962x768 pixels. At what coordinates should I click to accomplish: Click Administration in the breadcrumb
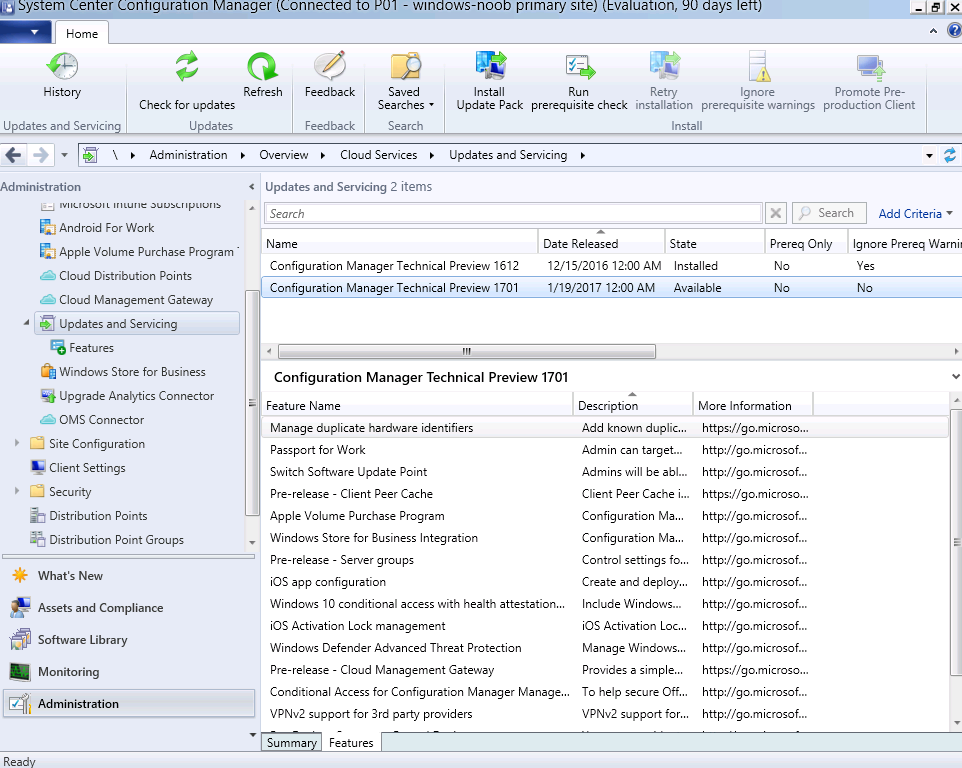(188, 155)
